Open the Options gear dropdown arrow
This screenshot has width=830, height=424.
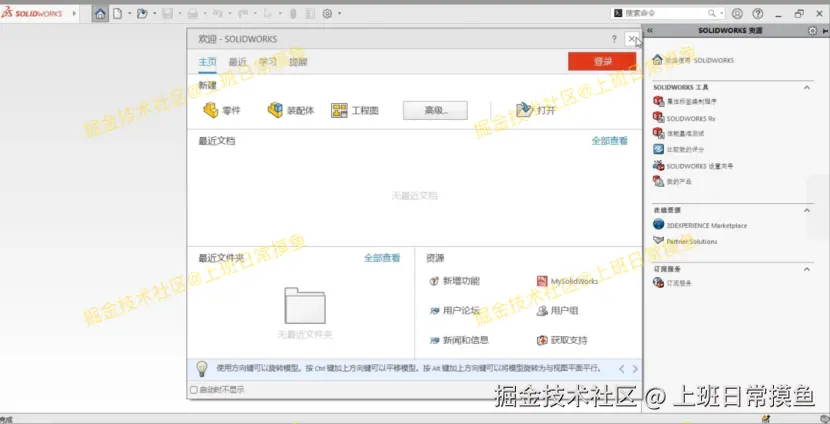click(339, 14)
